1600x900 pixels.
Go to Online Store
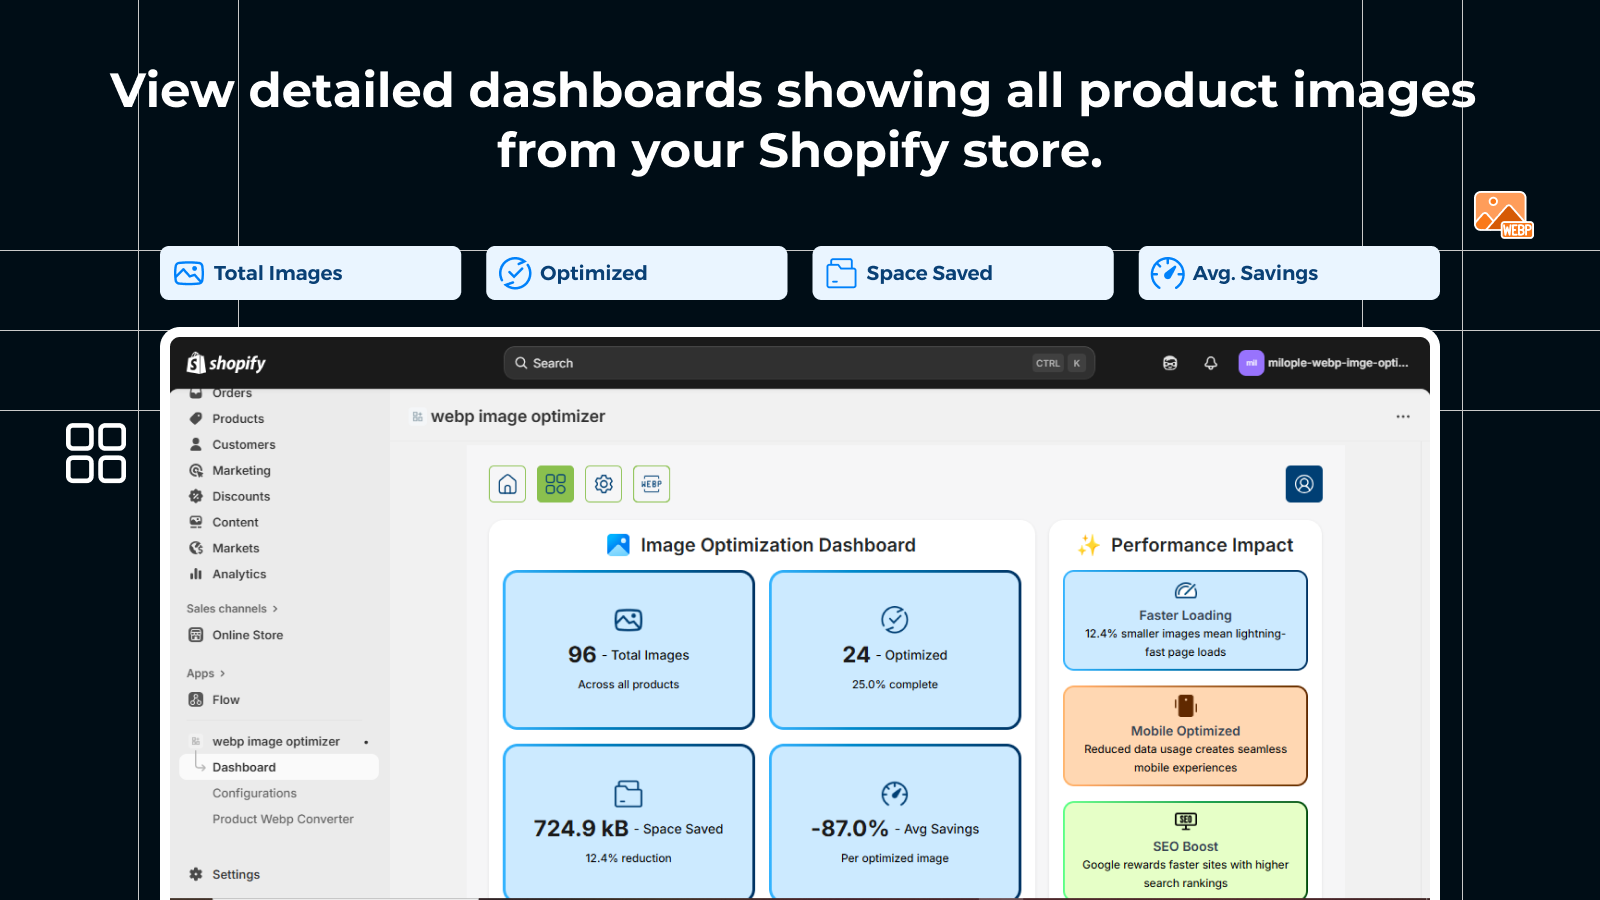(x=247, y=634)
